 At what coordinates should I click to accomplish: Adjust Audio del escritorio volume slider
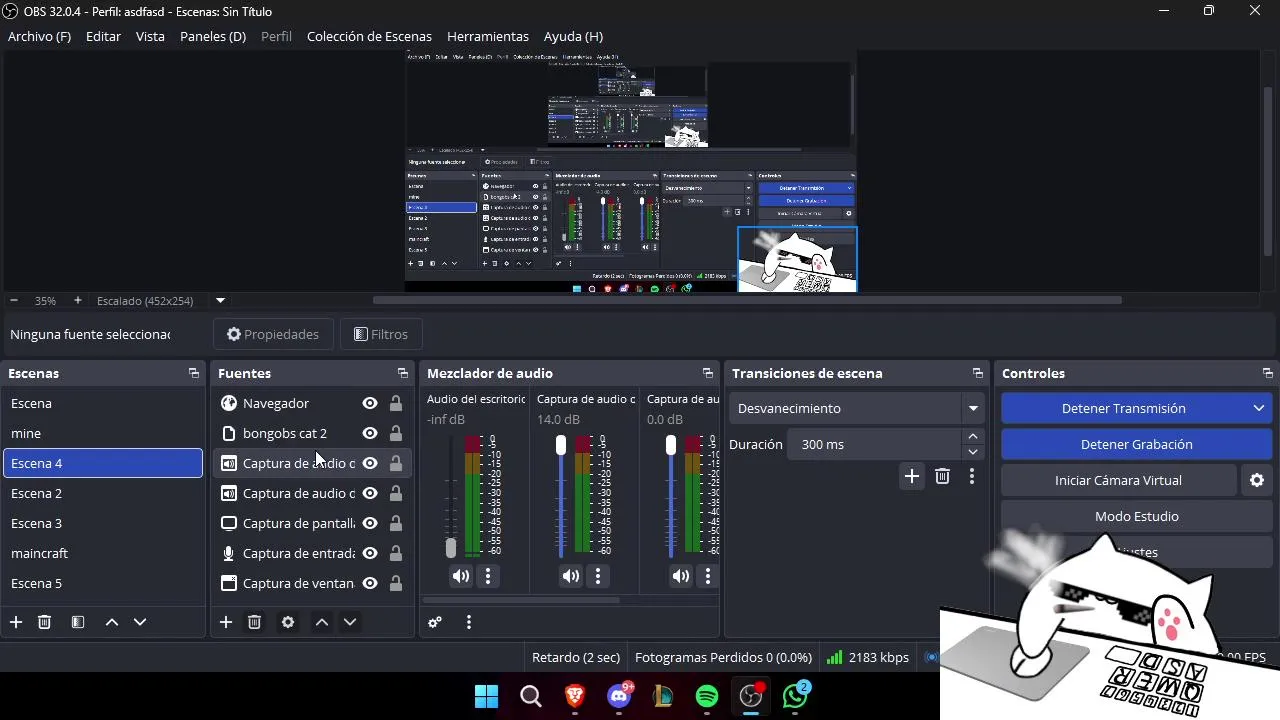[x=451, y=548]
